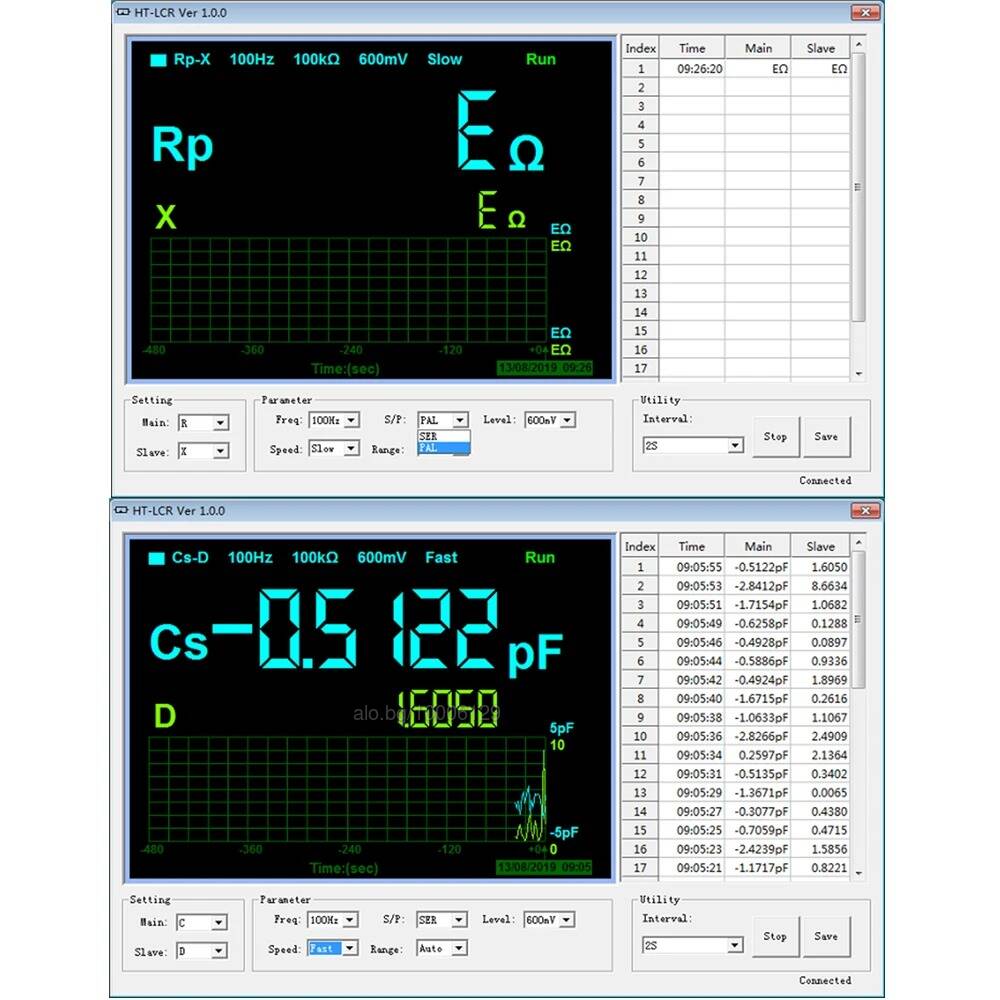1000x1000 pixels.
Task: Open Range dropdown set to Auto
Action: point(442,948)
